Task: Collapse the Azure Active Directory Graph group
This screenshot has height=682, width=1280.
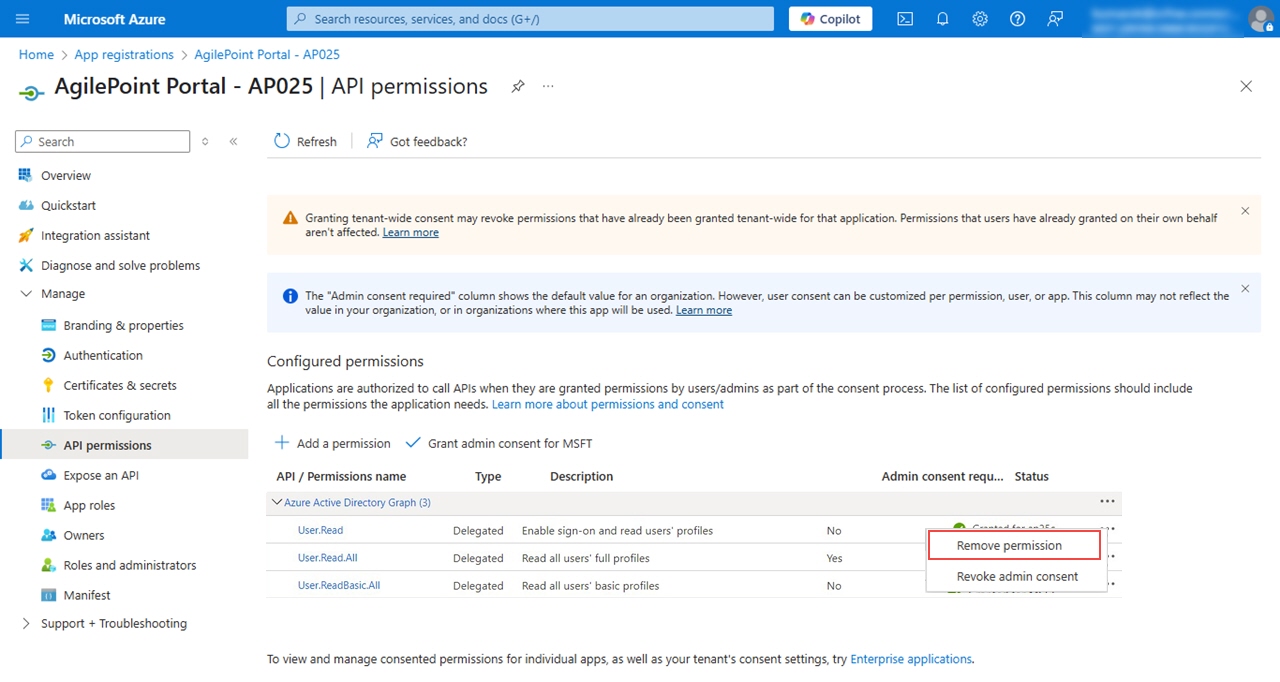Action: pyautogui.click(x=277, y=502)
